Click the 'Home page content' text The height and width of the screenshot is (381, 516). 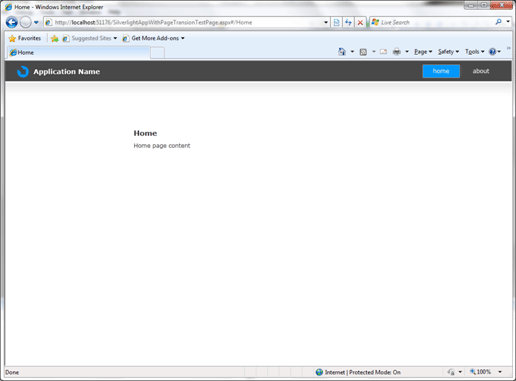[162, 146]
